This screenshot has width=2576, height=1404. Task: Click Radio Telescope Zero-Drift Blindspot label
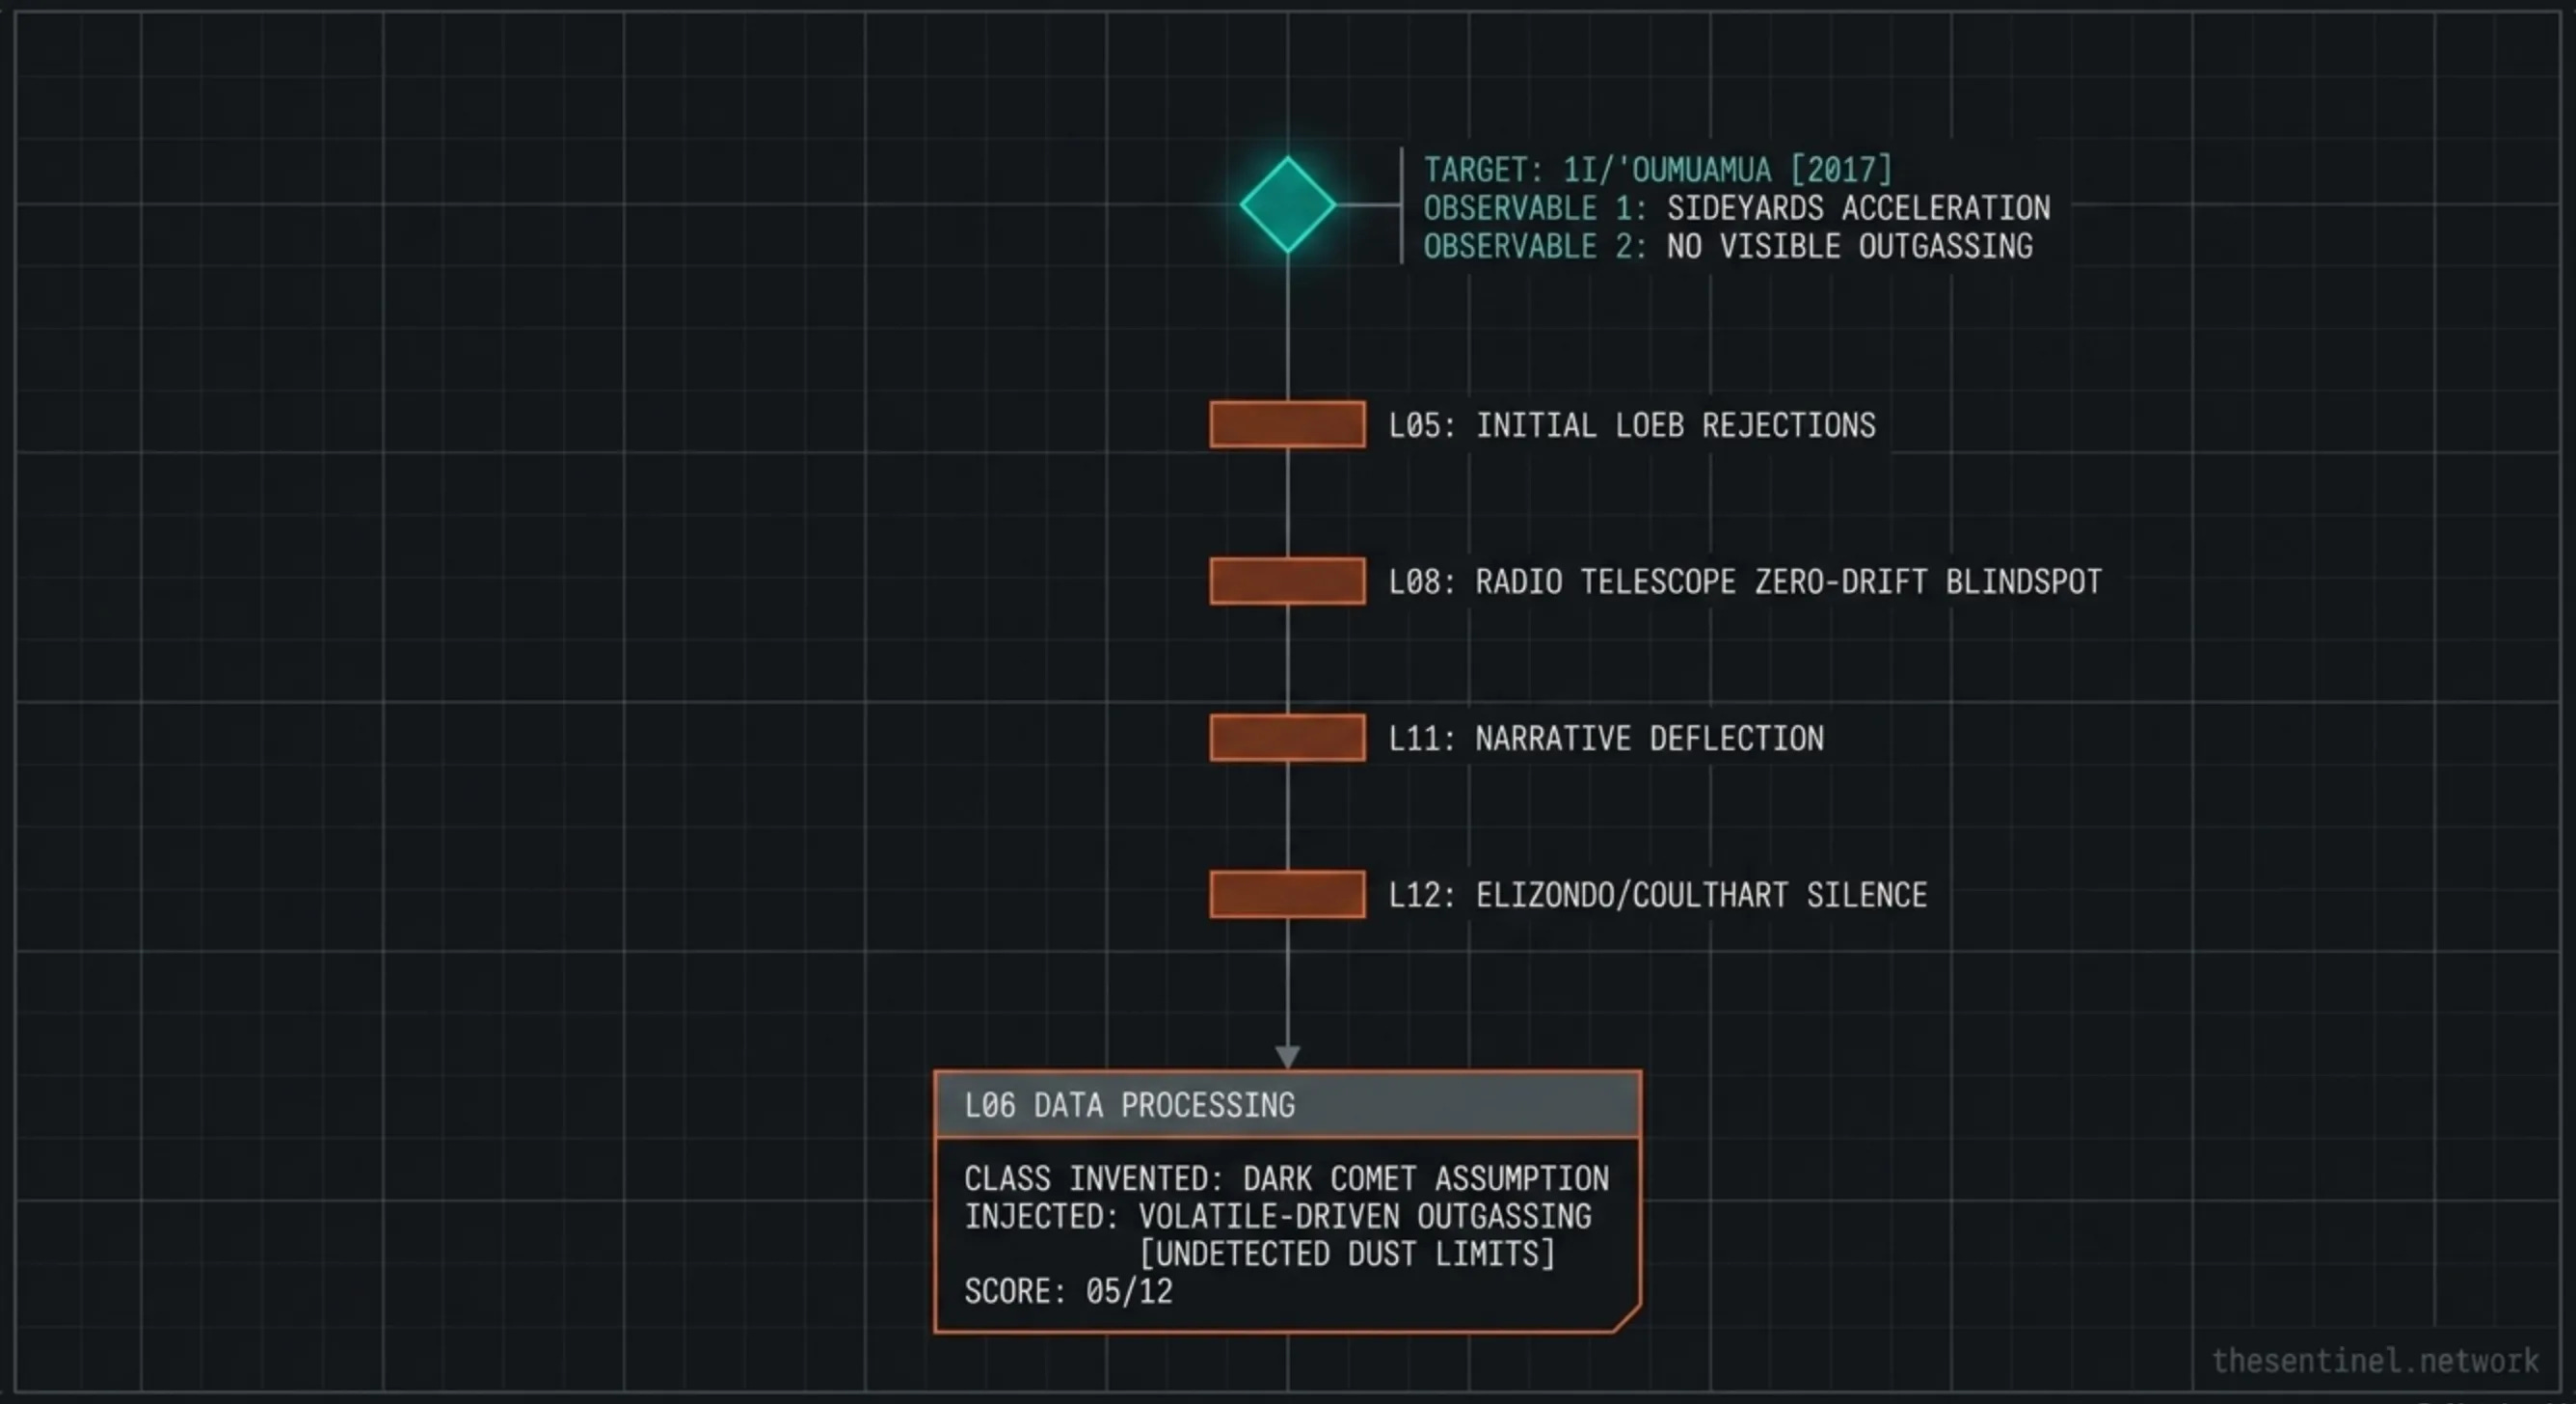[x=1745, y=581]
